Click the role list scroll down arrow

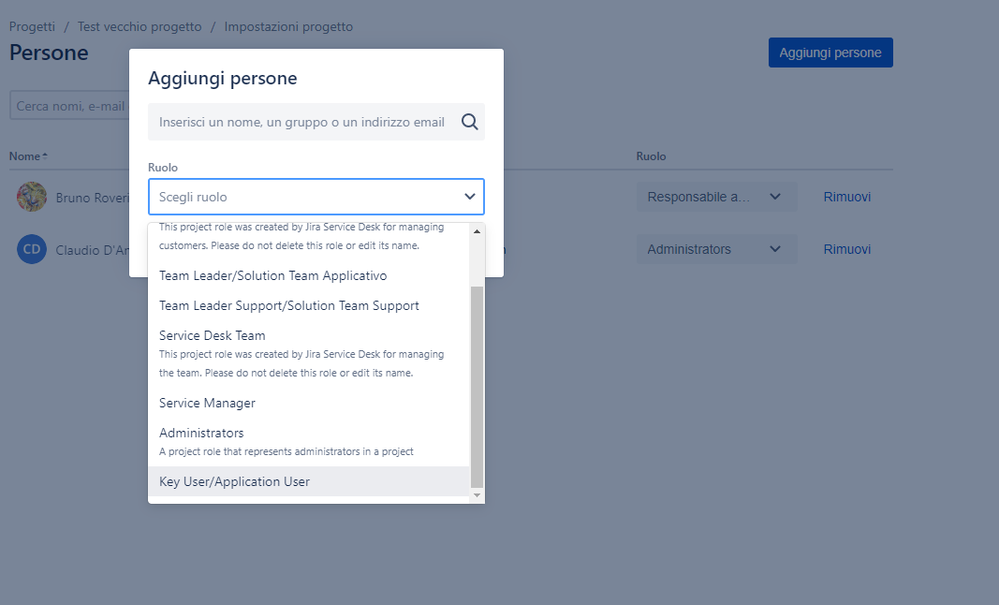click(x=477, y=495)
